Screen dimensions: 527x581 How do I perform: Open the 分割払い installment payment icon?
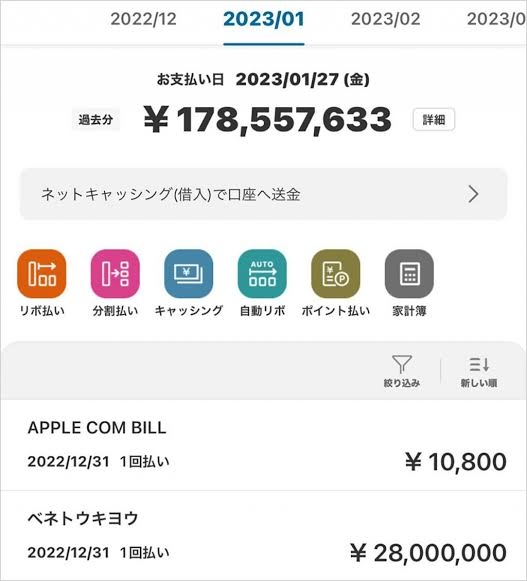pyautogui.click(x=115, y=274)
